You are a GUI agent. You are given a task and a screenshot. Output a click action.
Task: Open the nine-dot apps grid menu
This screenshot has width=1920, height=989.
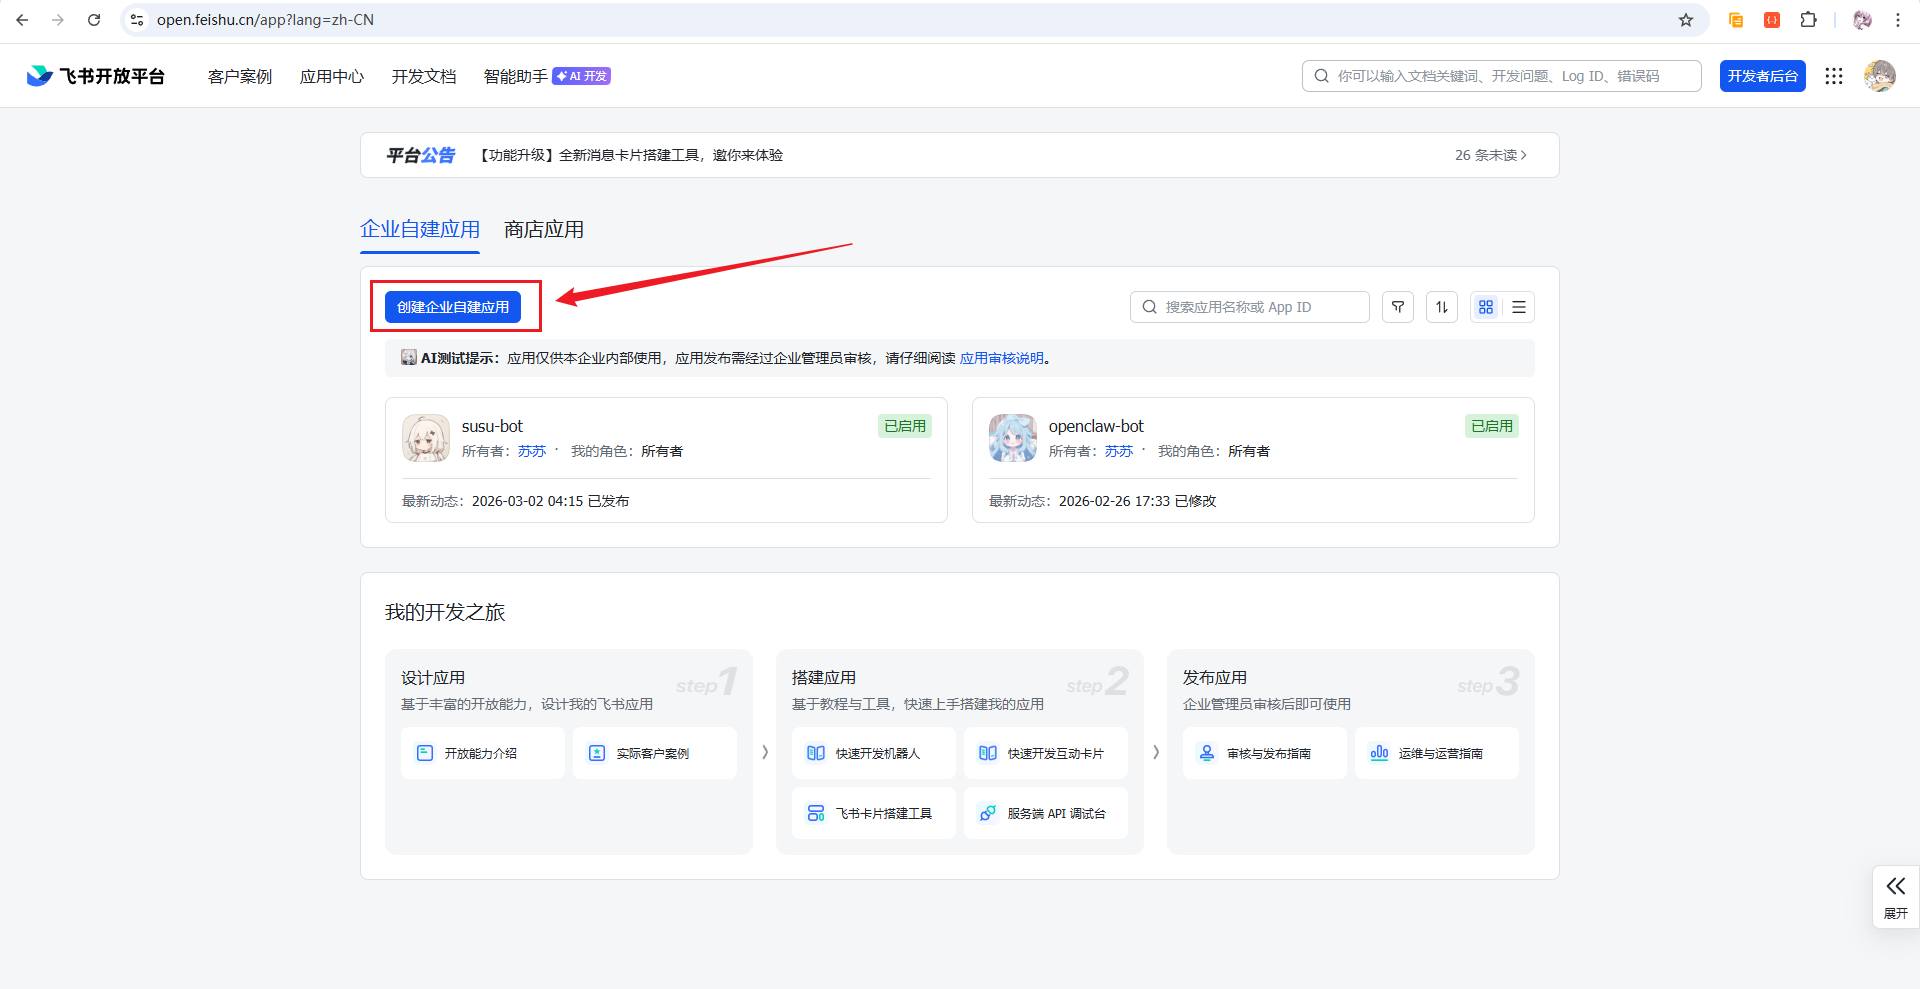click(1833, 76)
